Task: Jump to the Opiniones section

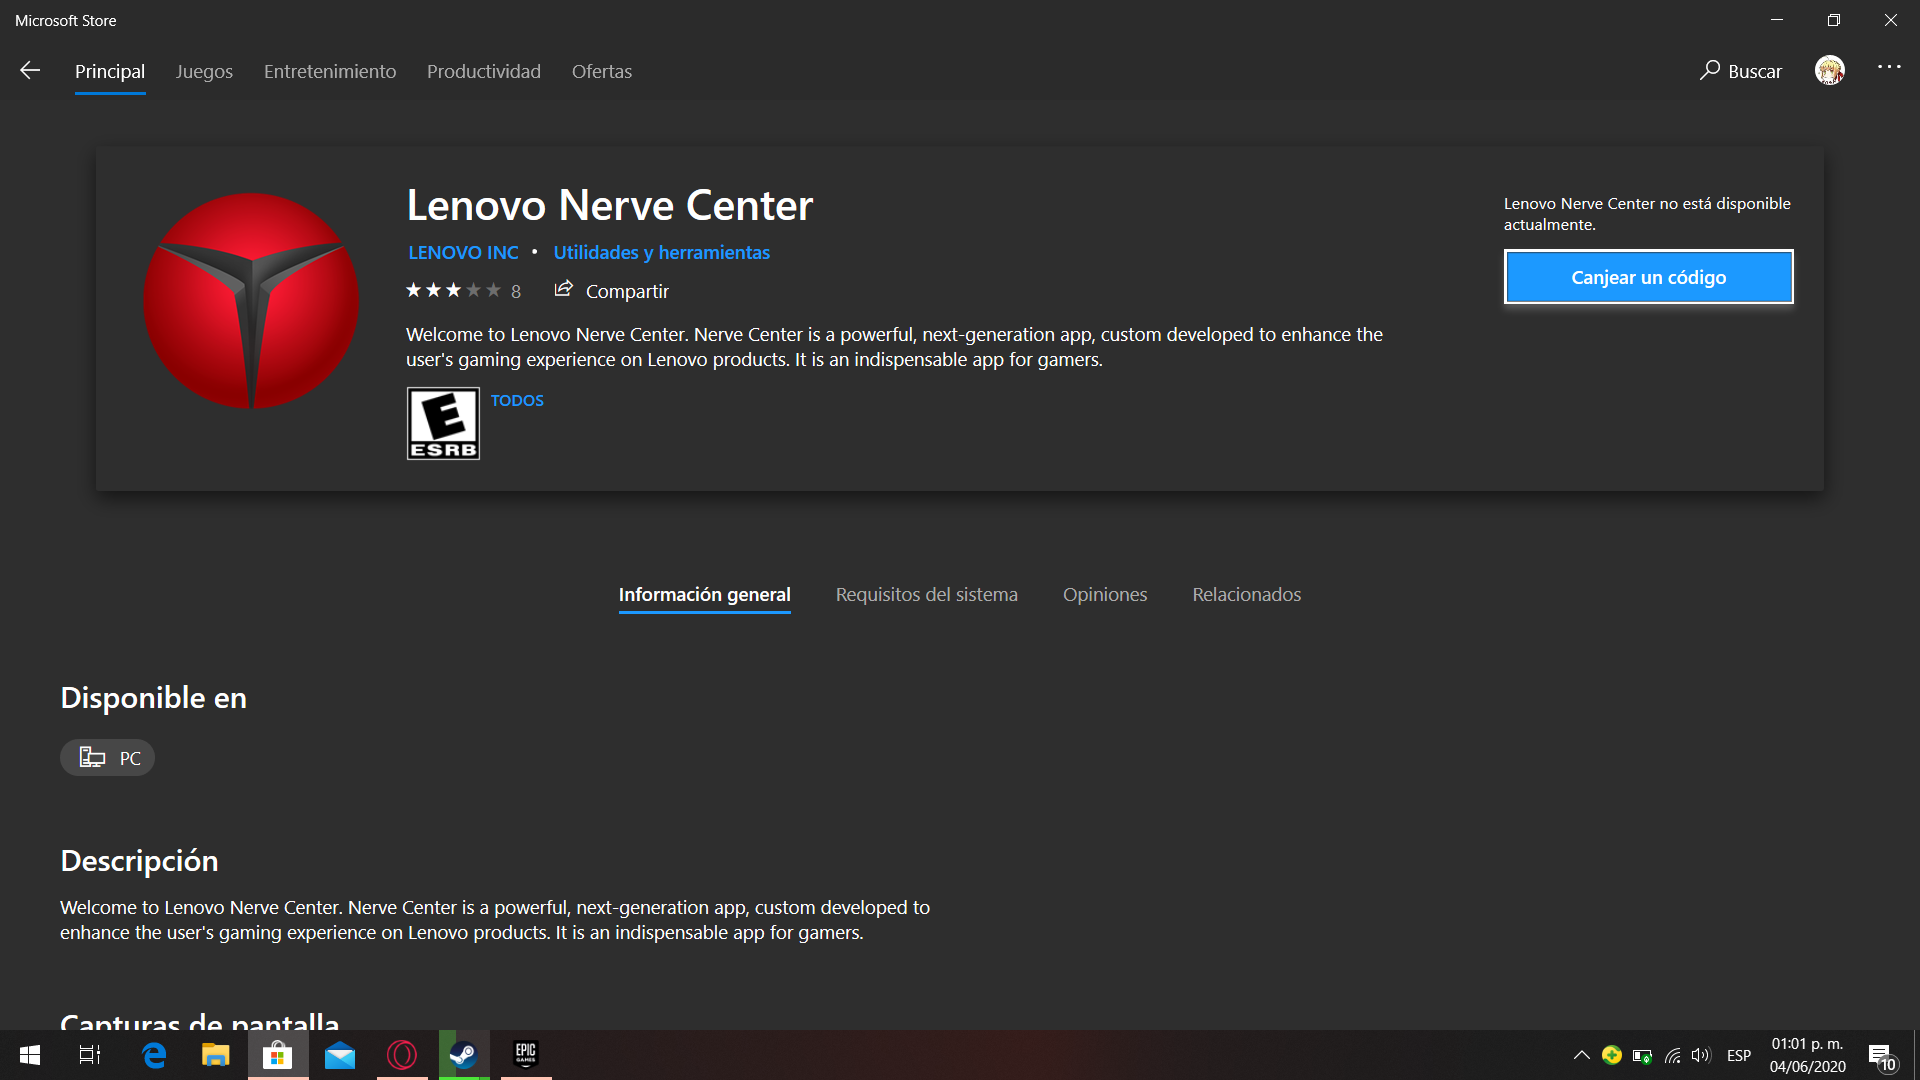Action: [1105, 594]
